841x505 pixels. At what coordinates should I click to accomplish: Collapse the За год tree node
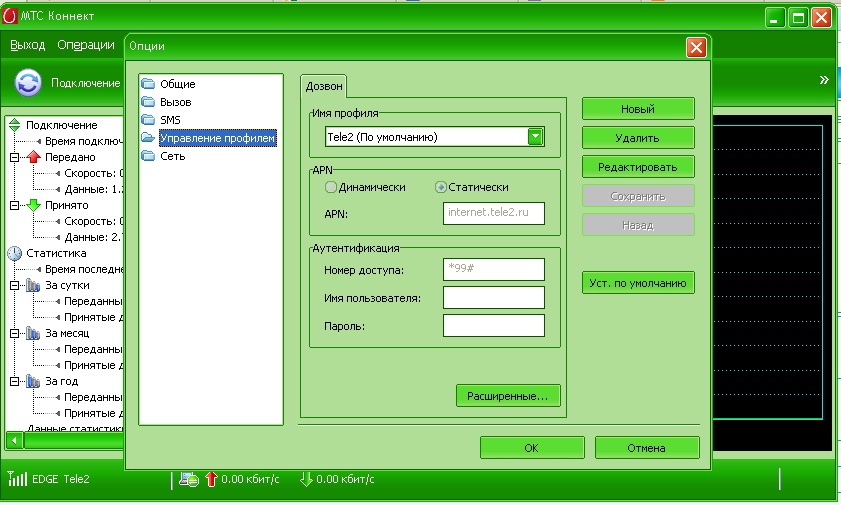[x=14, y=382]
